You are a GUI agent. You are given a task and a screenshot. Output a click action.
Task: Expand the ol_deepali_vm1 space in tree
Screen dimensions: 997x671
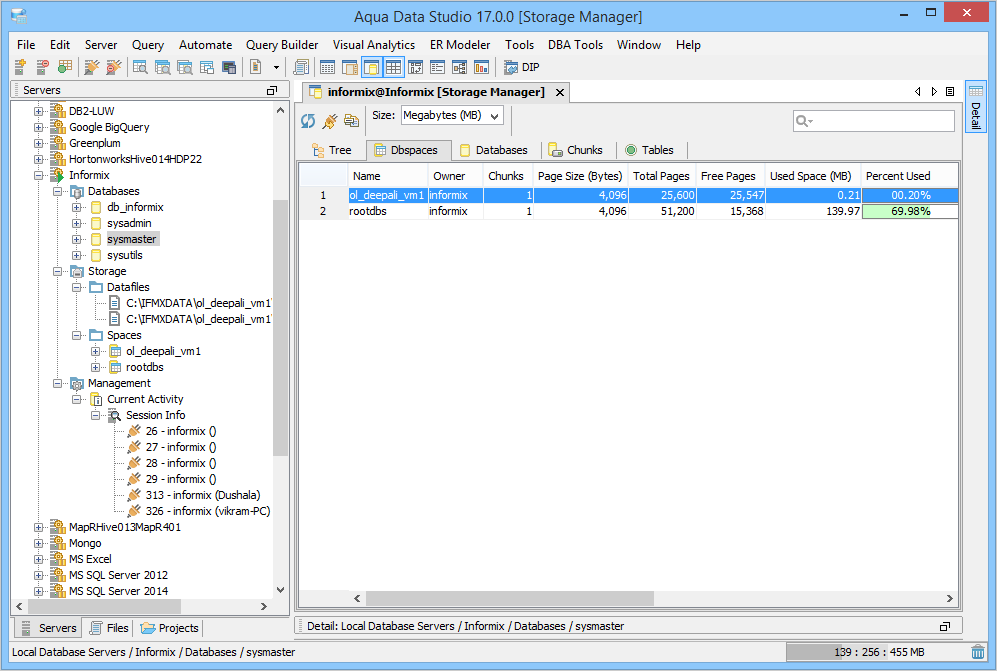pos(95,351)
